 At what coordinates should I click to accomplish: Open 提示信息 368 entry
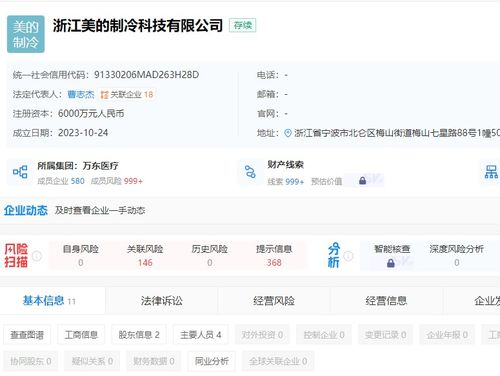274,256
